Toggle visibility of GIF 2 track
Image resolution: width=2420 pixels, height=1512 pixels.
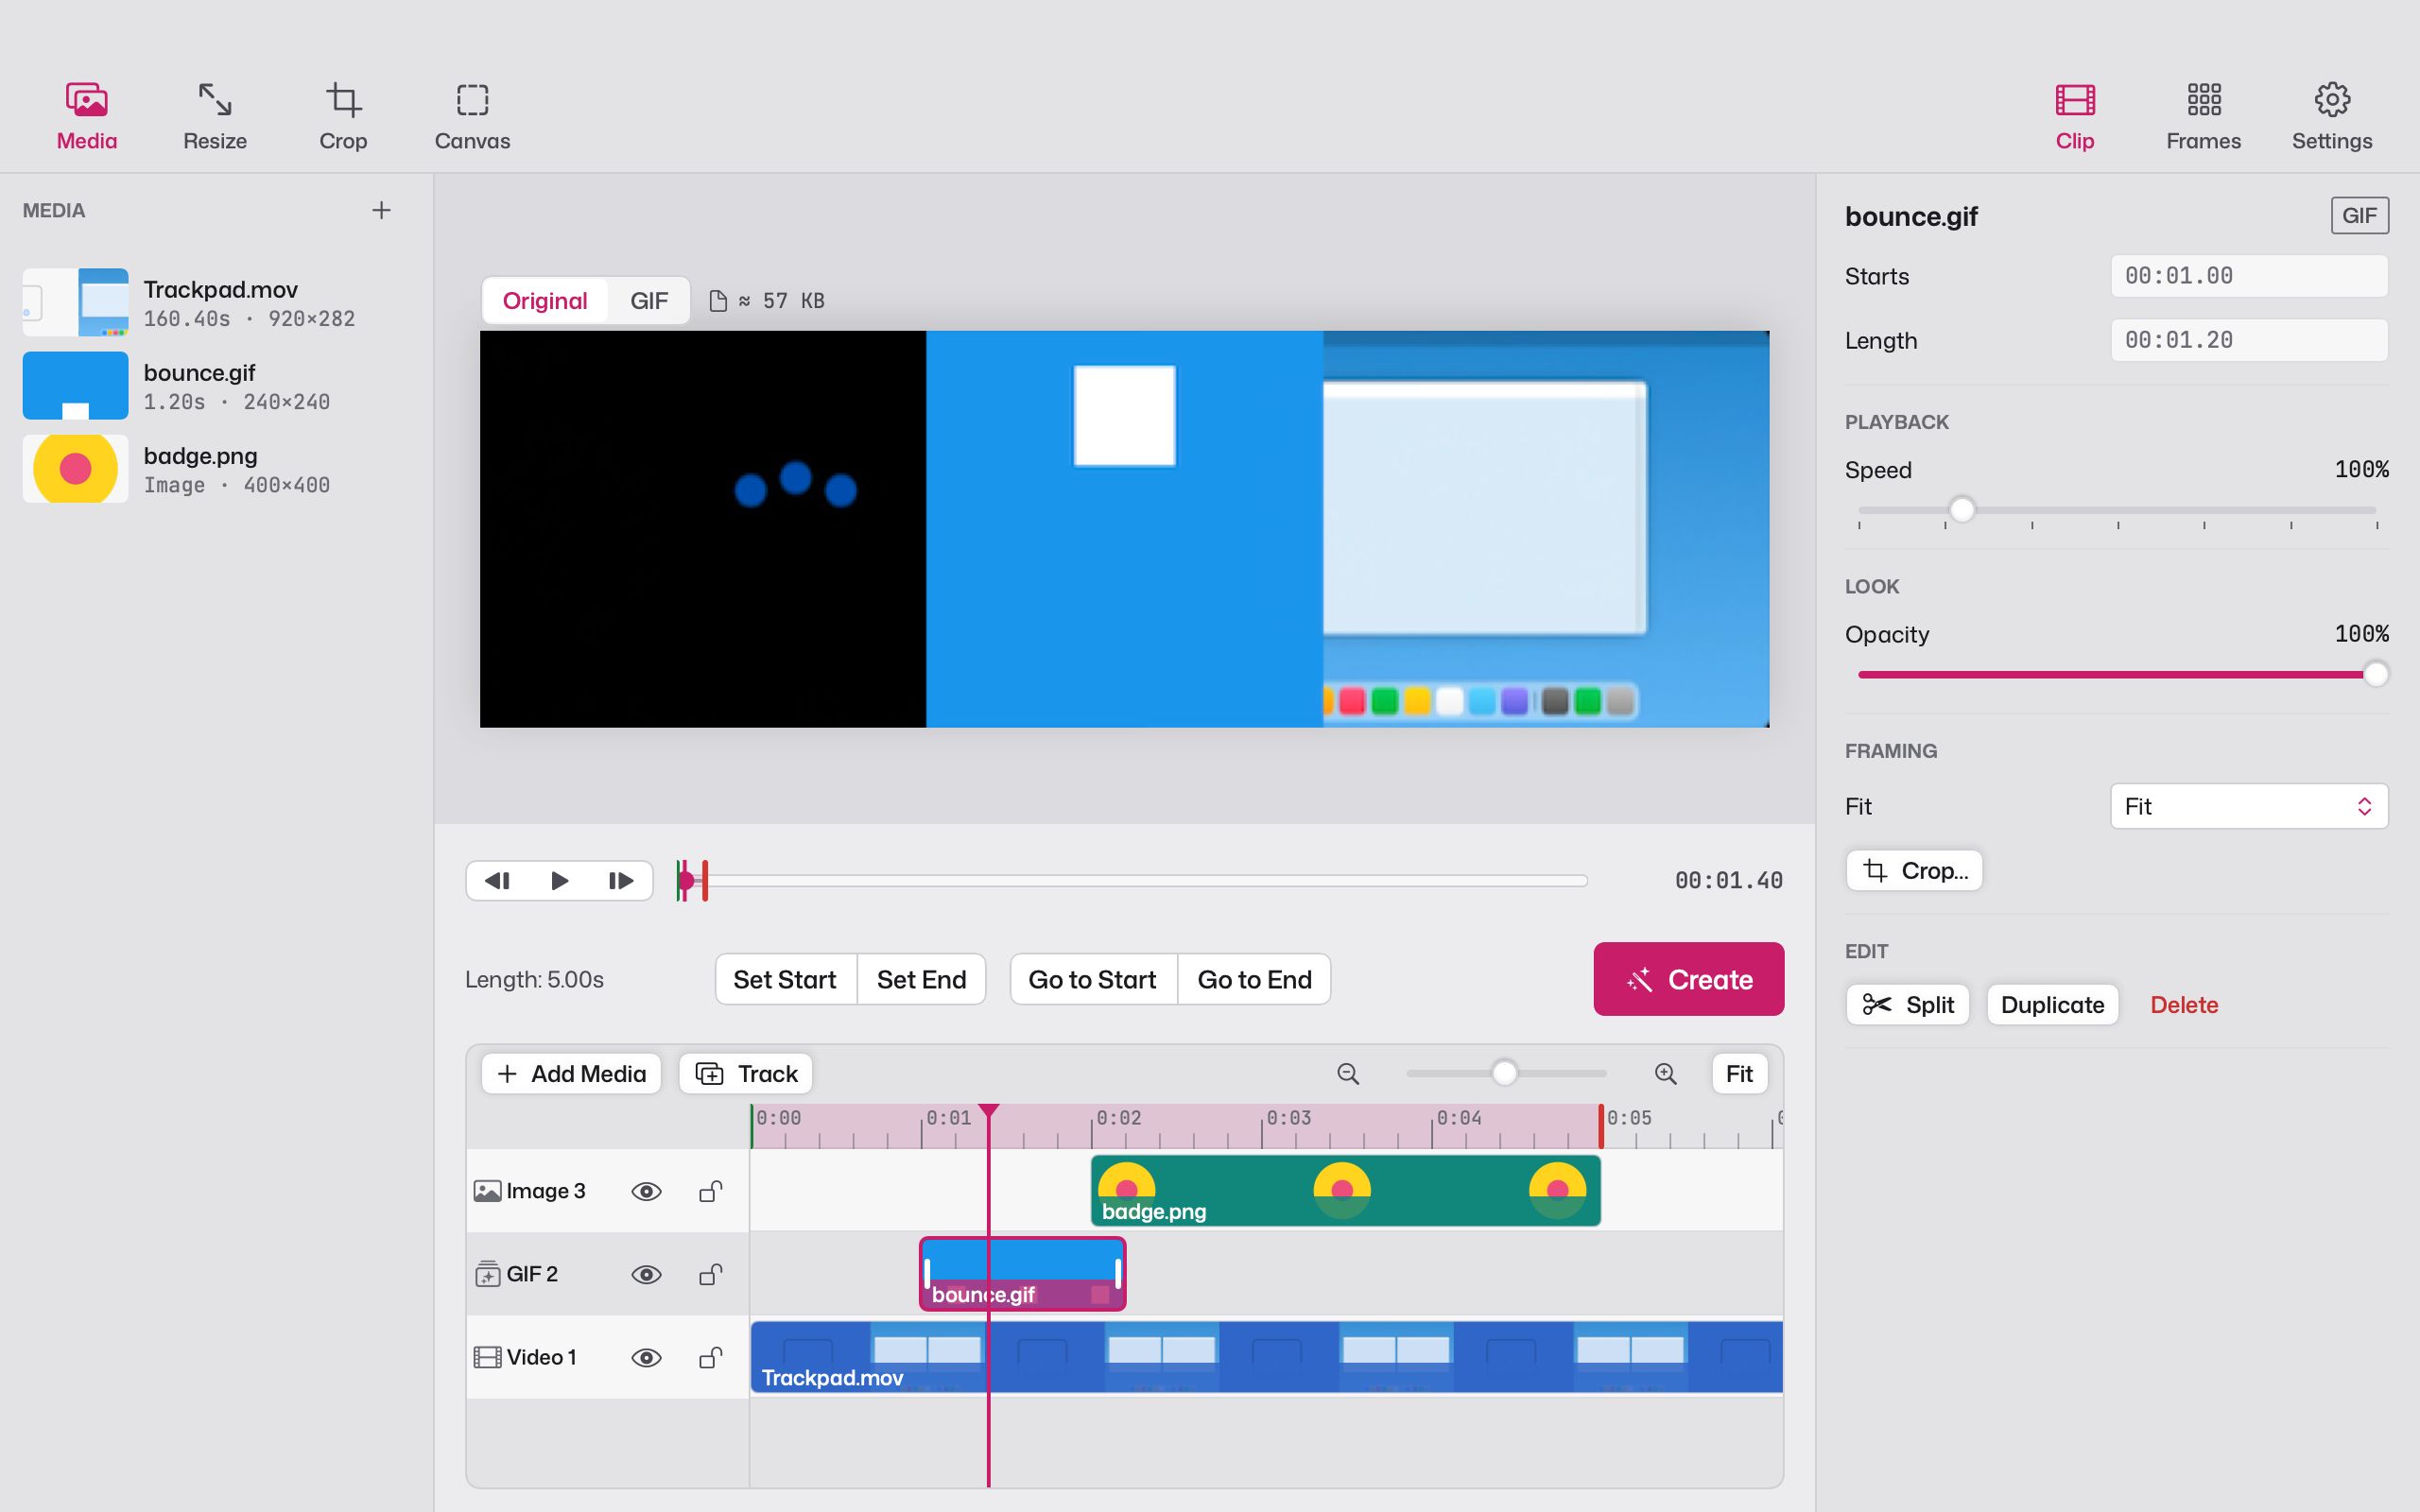point(646,1274)
